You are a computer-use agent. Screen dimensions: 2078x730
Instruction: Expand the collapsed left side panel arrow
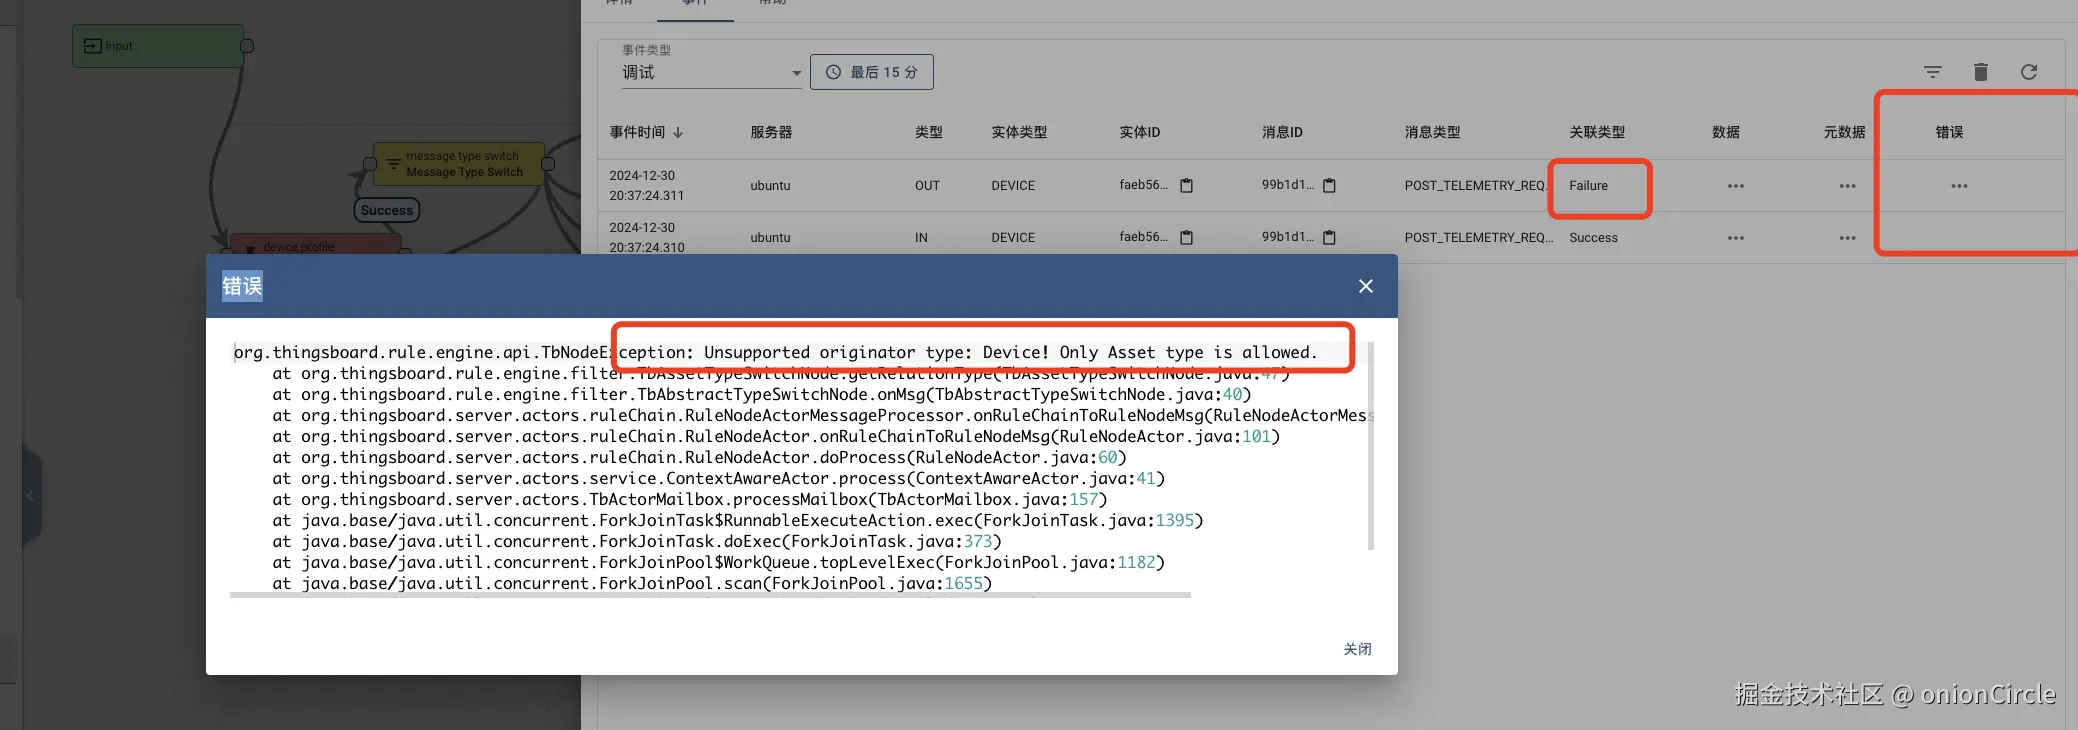tap(30, 496)
